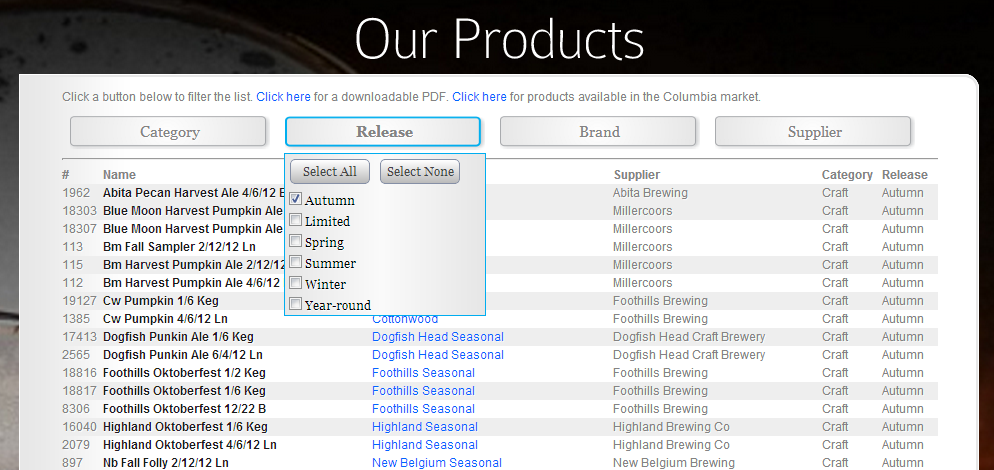Select the Winter release checkbox

click(x=295, y=283)
